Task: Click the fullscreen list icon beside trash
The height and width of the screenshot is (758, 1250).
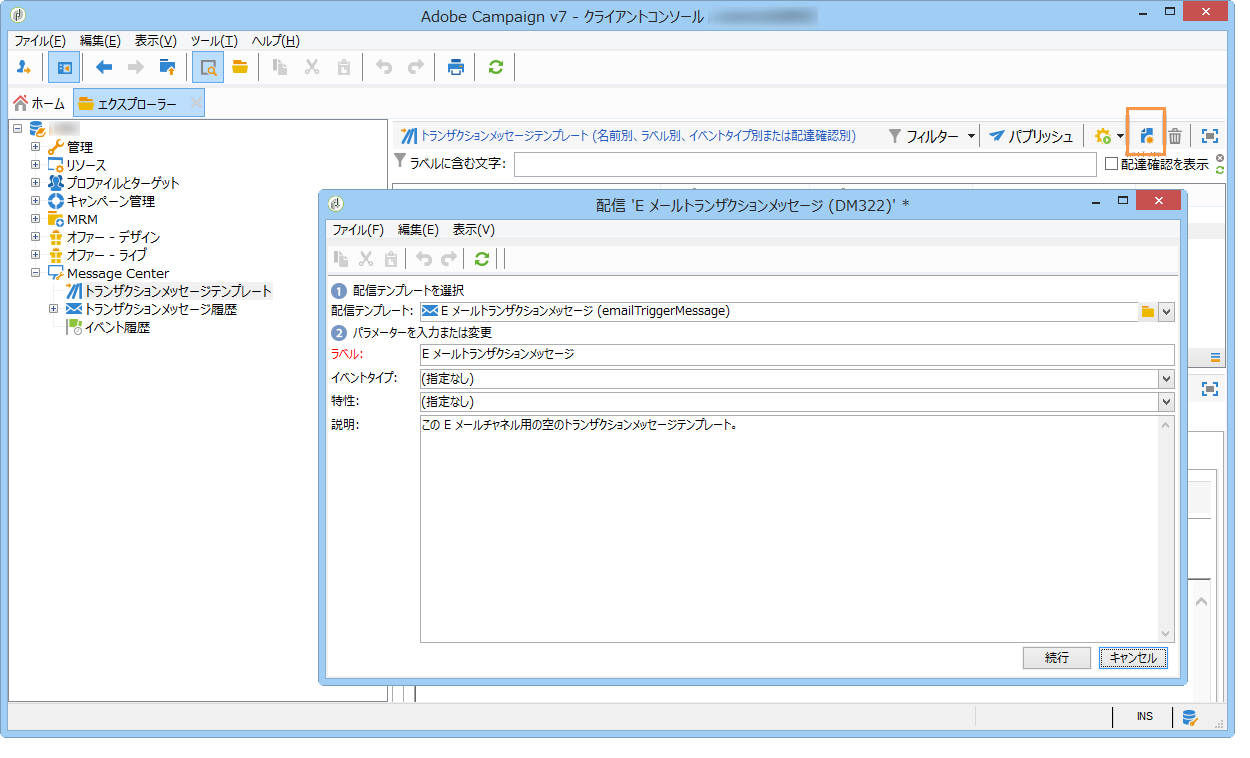Action: point(1210,136)
